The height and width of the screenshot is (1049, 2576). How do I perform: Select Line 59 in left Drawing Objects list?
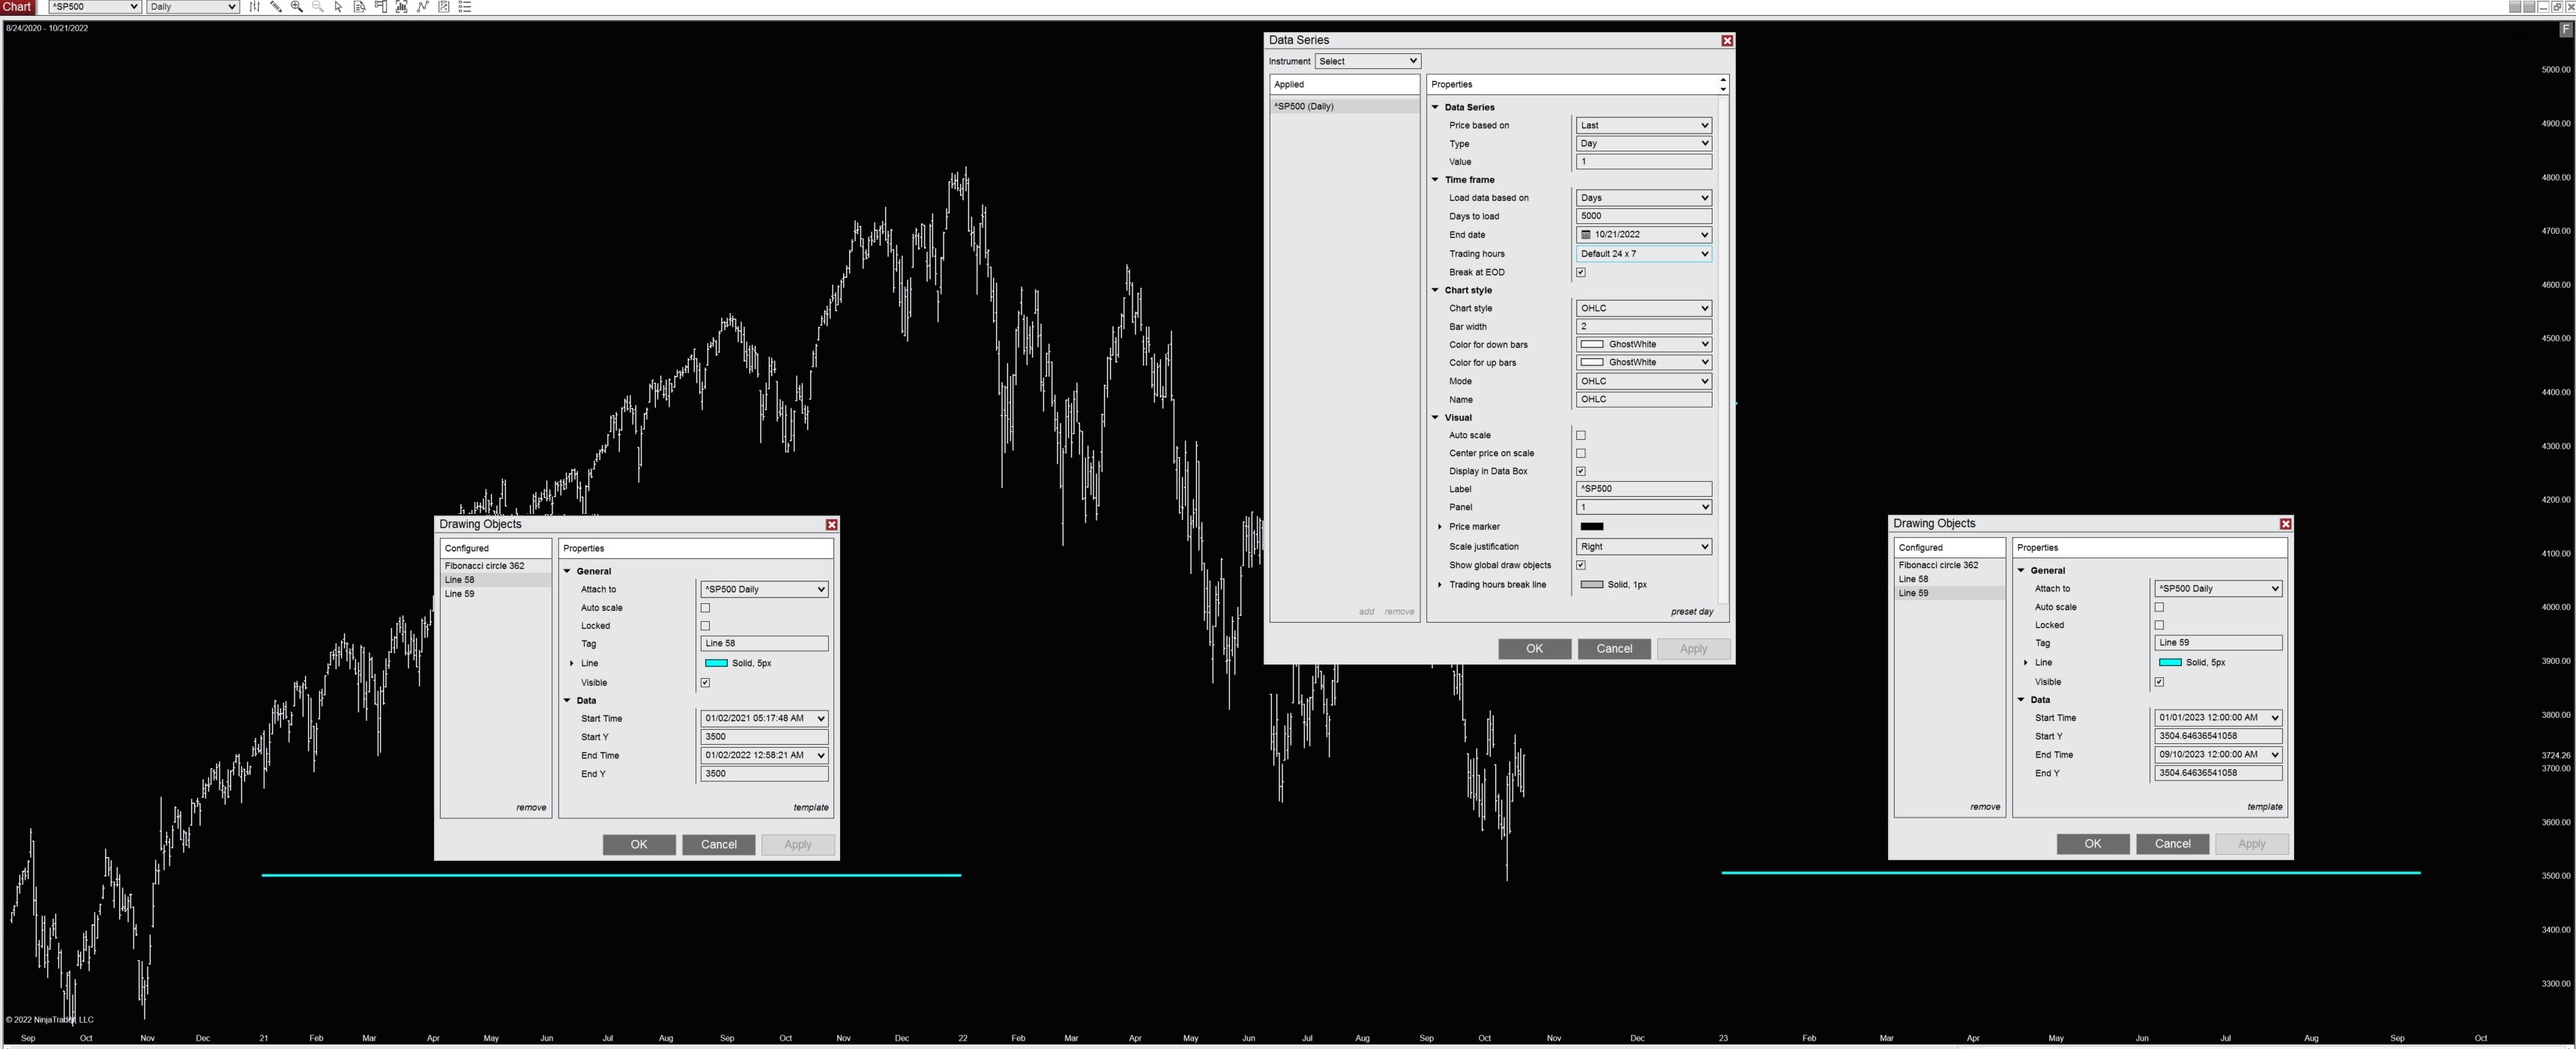(460, 594)
